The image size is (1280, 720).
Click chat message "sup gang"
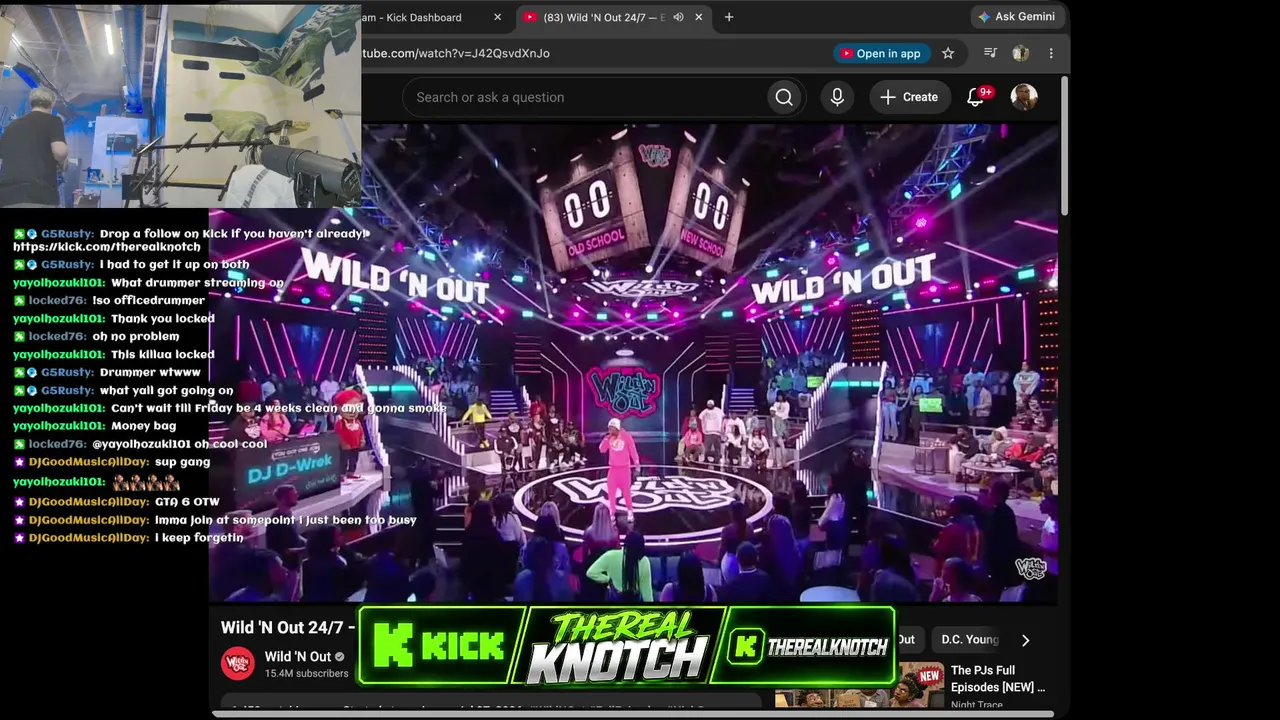coord(182,462)
